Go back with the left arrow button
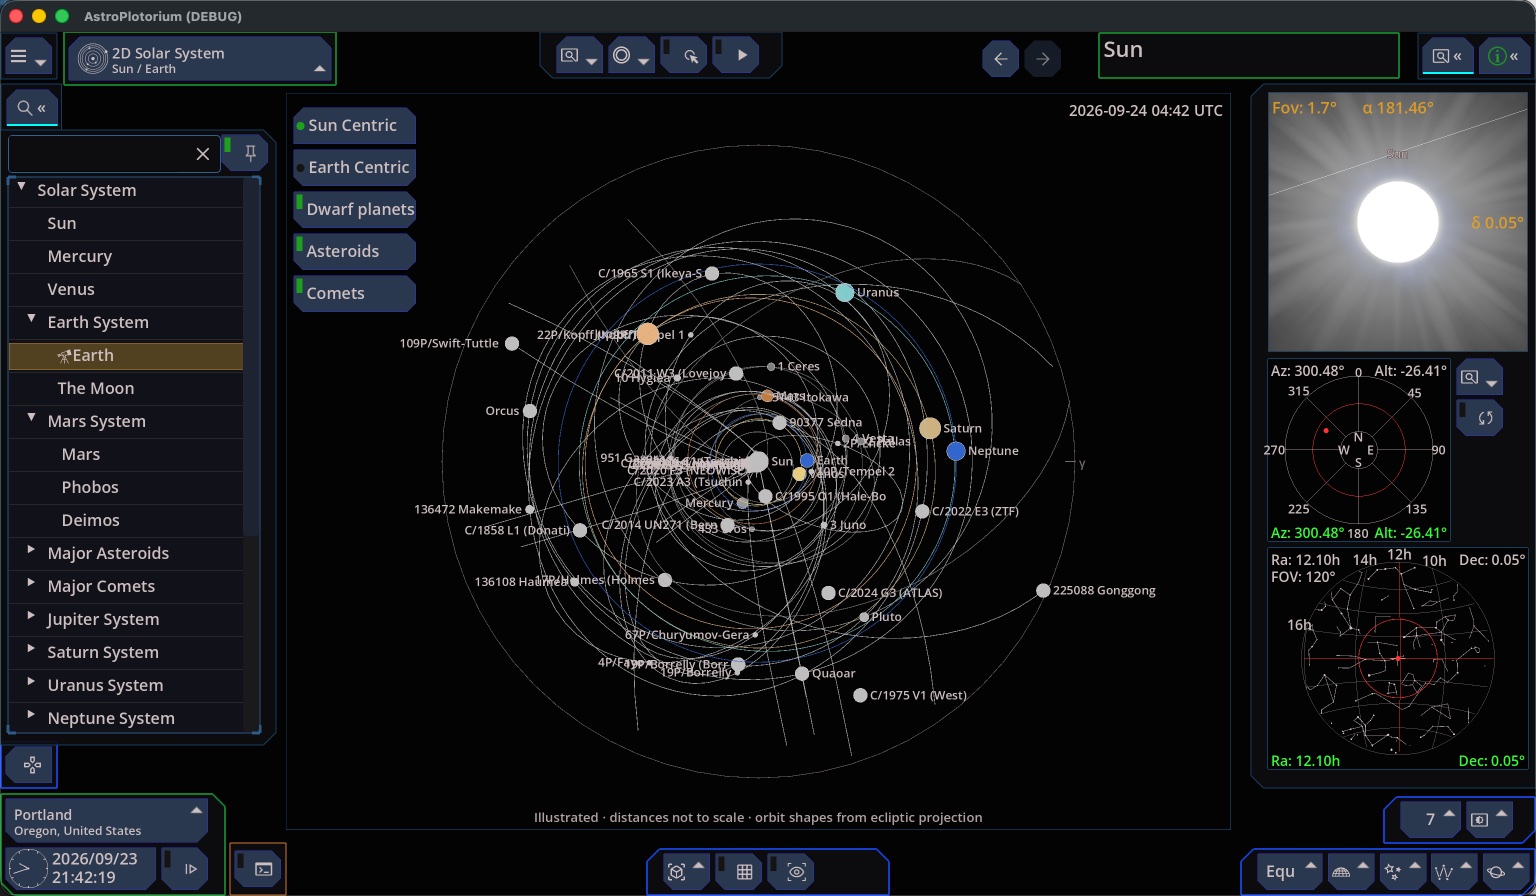The width and height of the screenshot is (1536, 896). [1000, 59]
